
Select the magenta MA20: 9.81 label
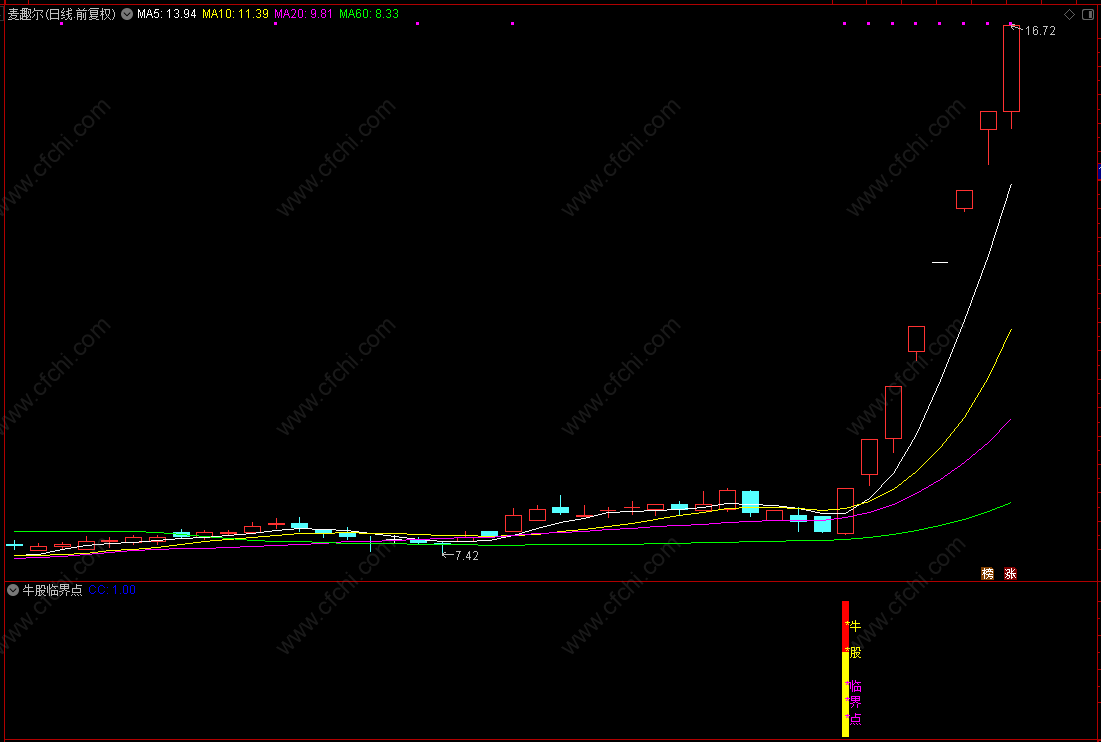click(303, 13)
